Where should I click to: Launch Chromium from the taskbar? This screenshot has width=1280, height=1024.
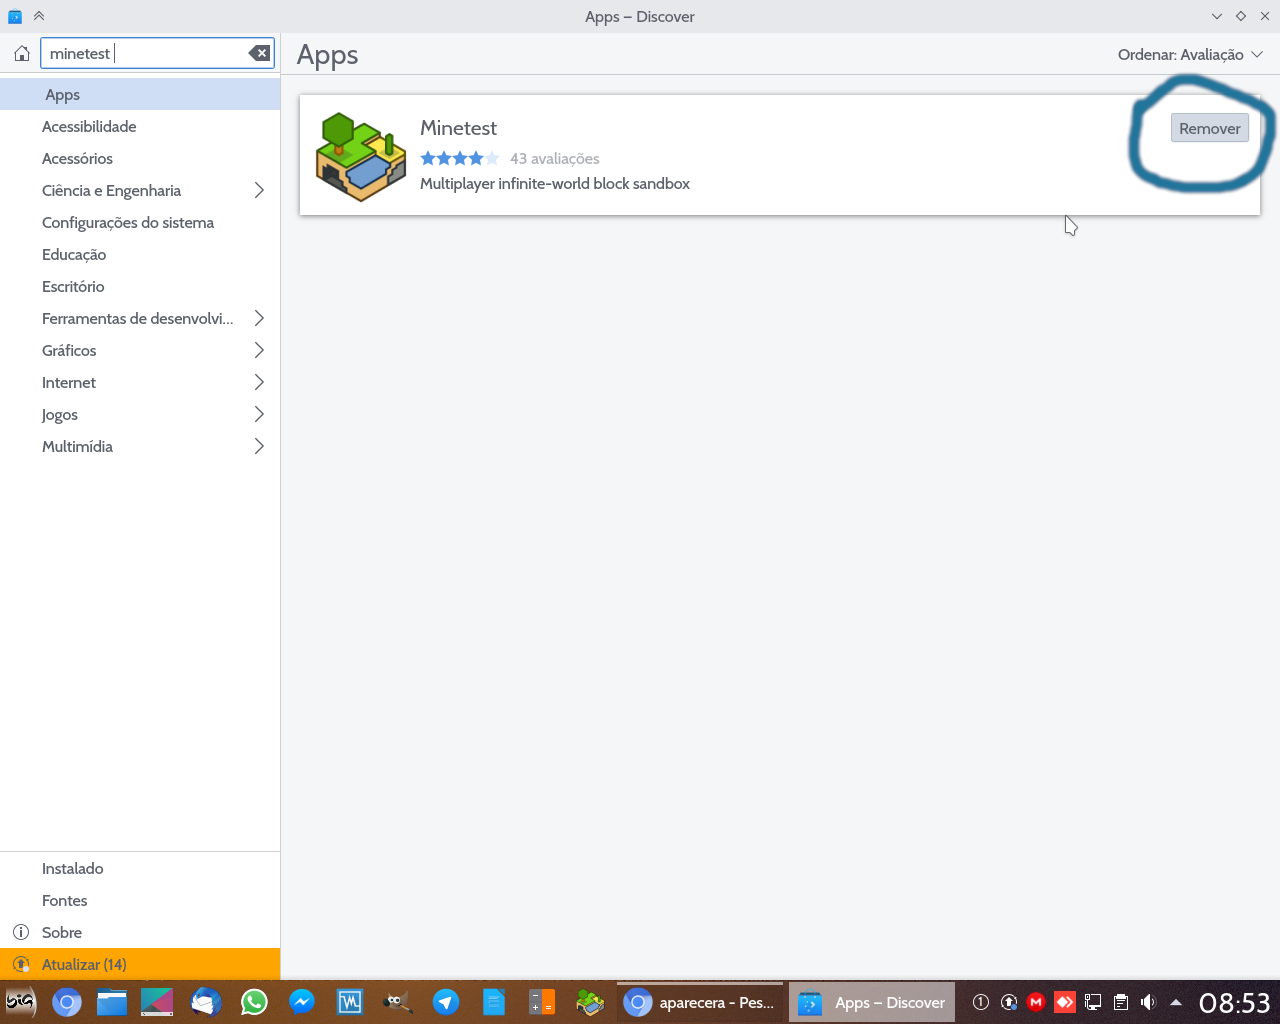pyautogui.click(x=67, y=1002)
